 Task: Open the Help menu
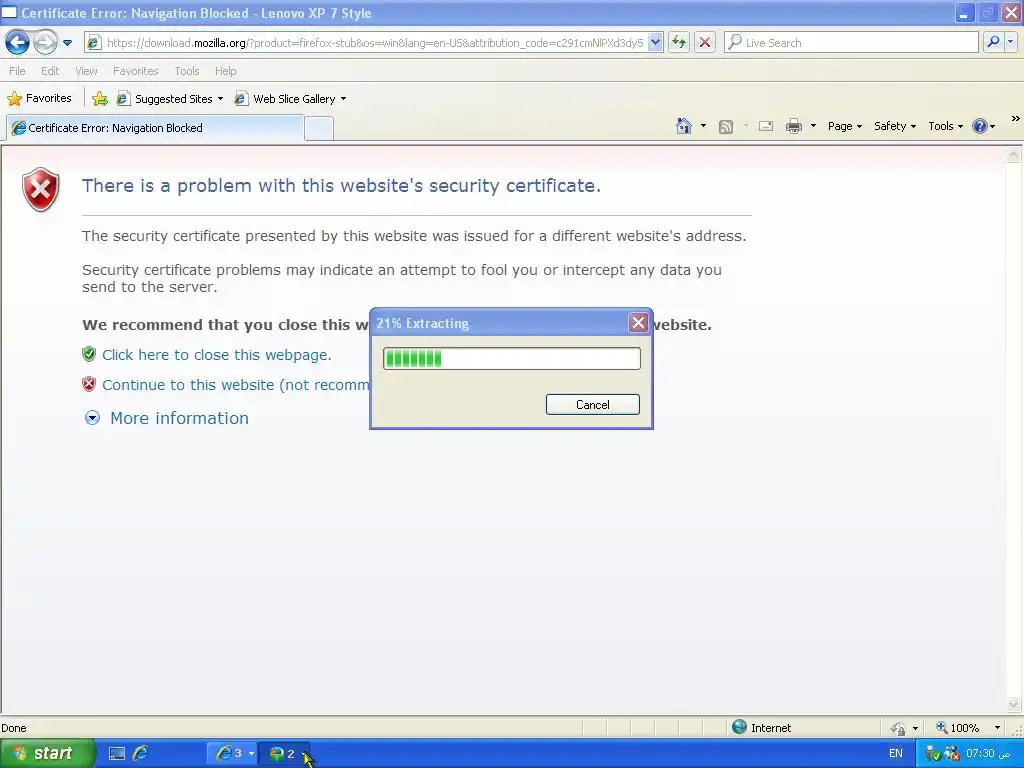click(x=225, y=71)
